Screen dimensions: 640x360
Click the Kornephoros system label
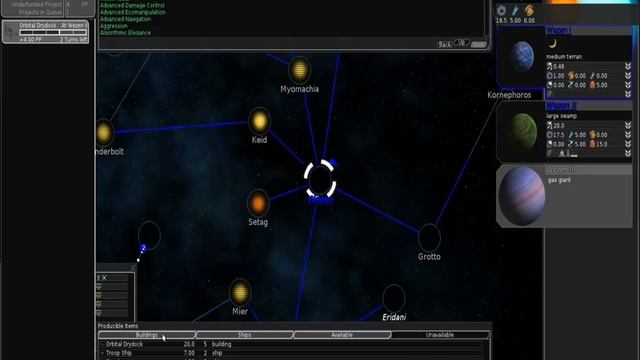(x=509, y=95)
